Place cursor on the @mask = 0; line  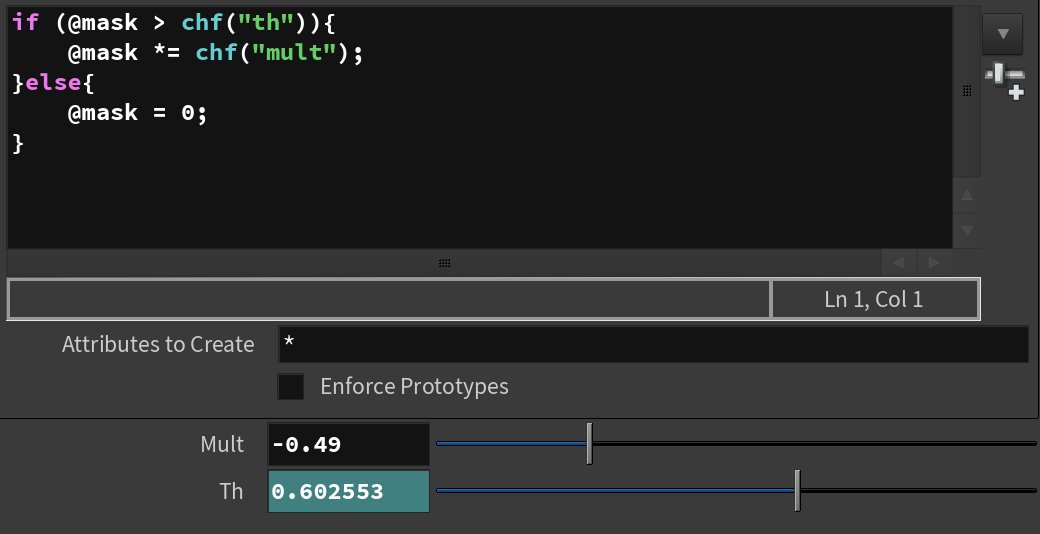137,113
